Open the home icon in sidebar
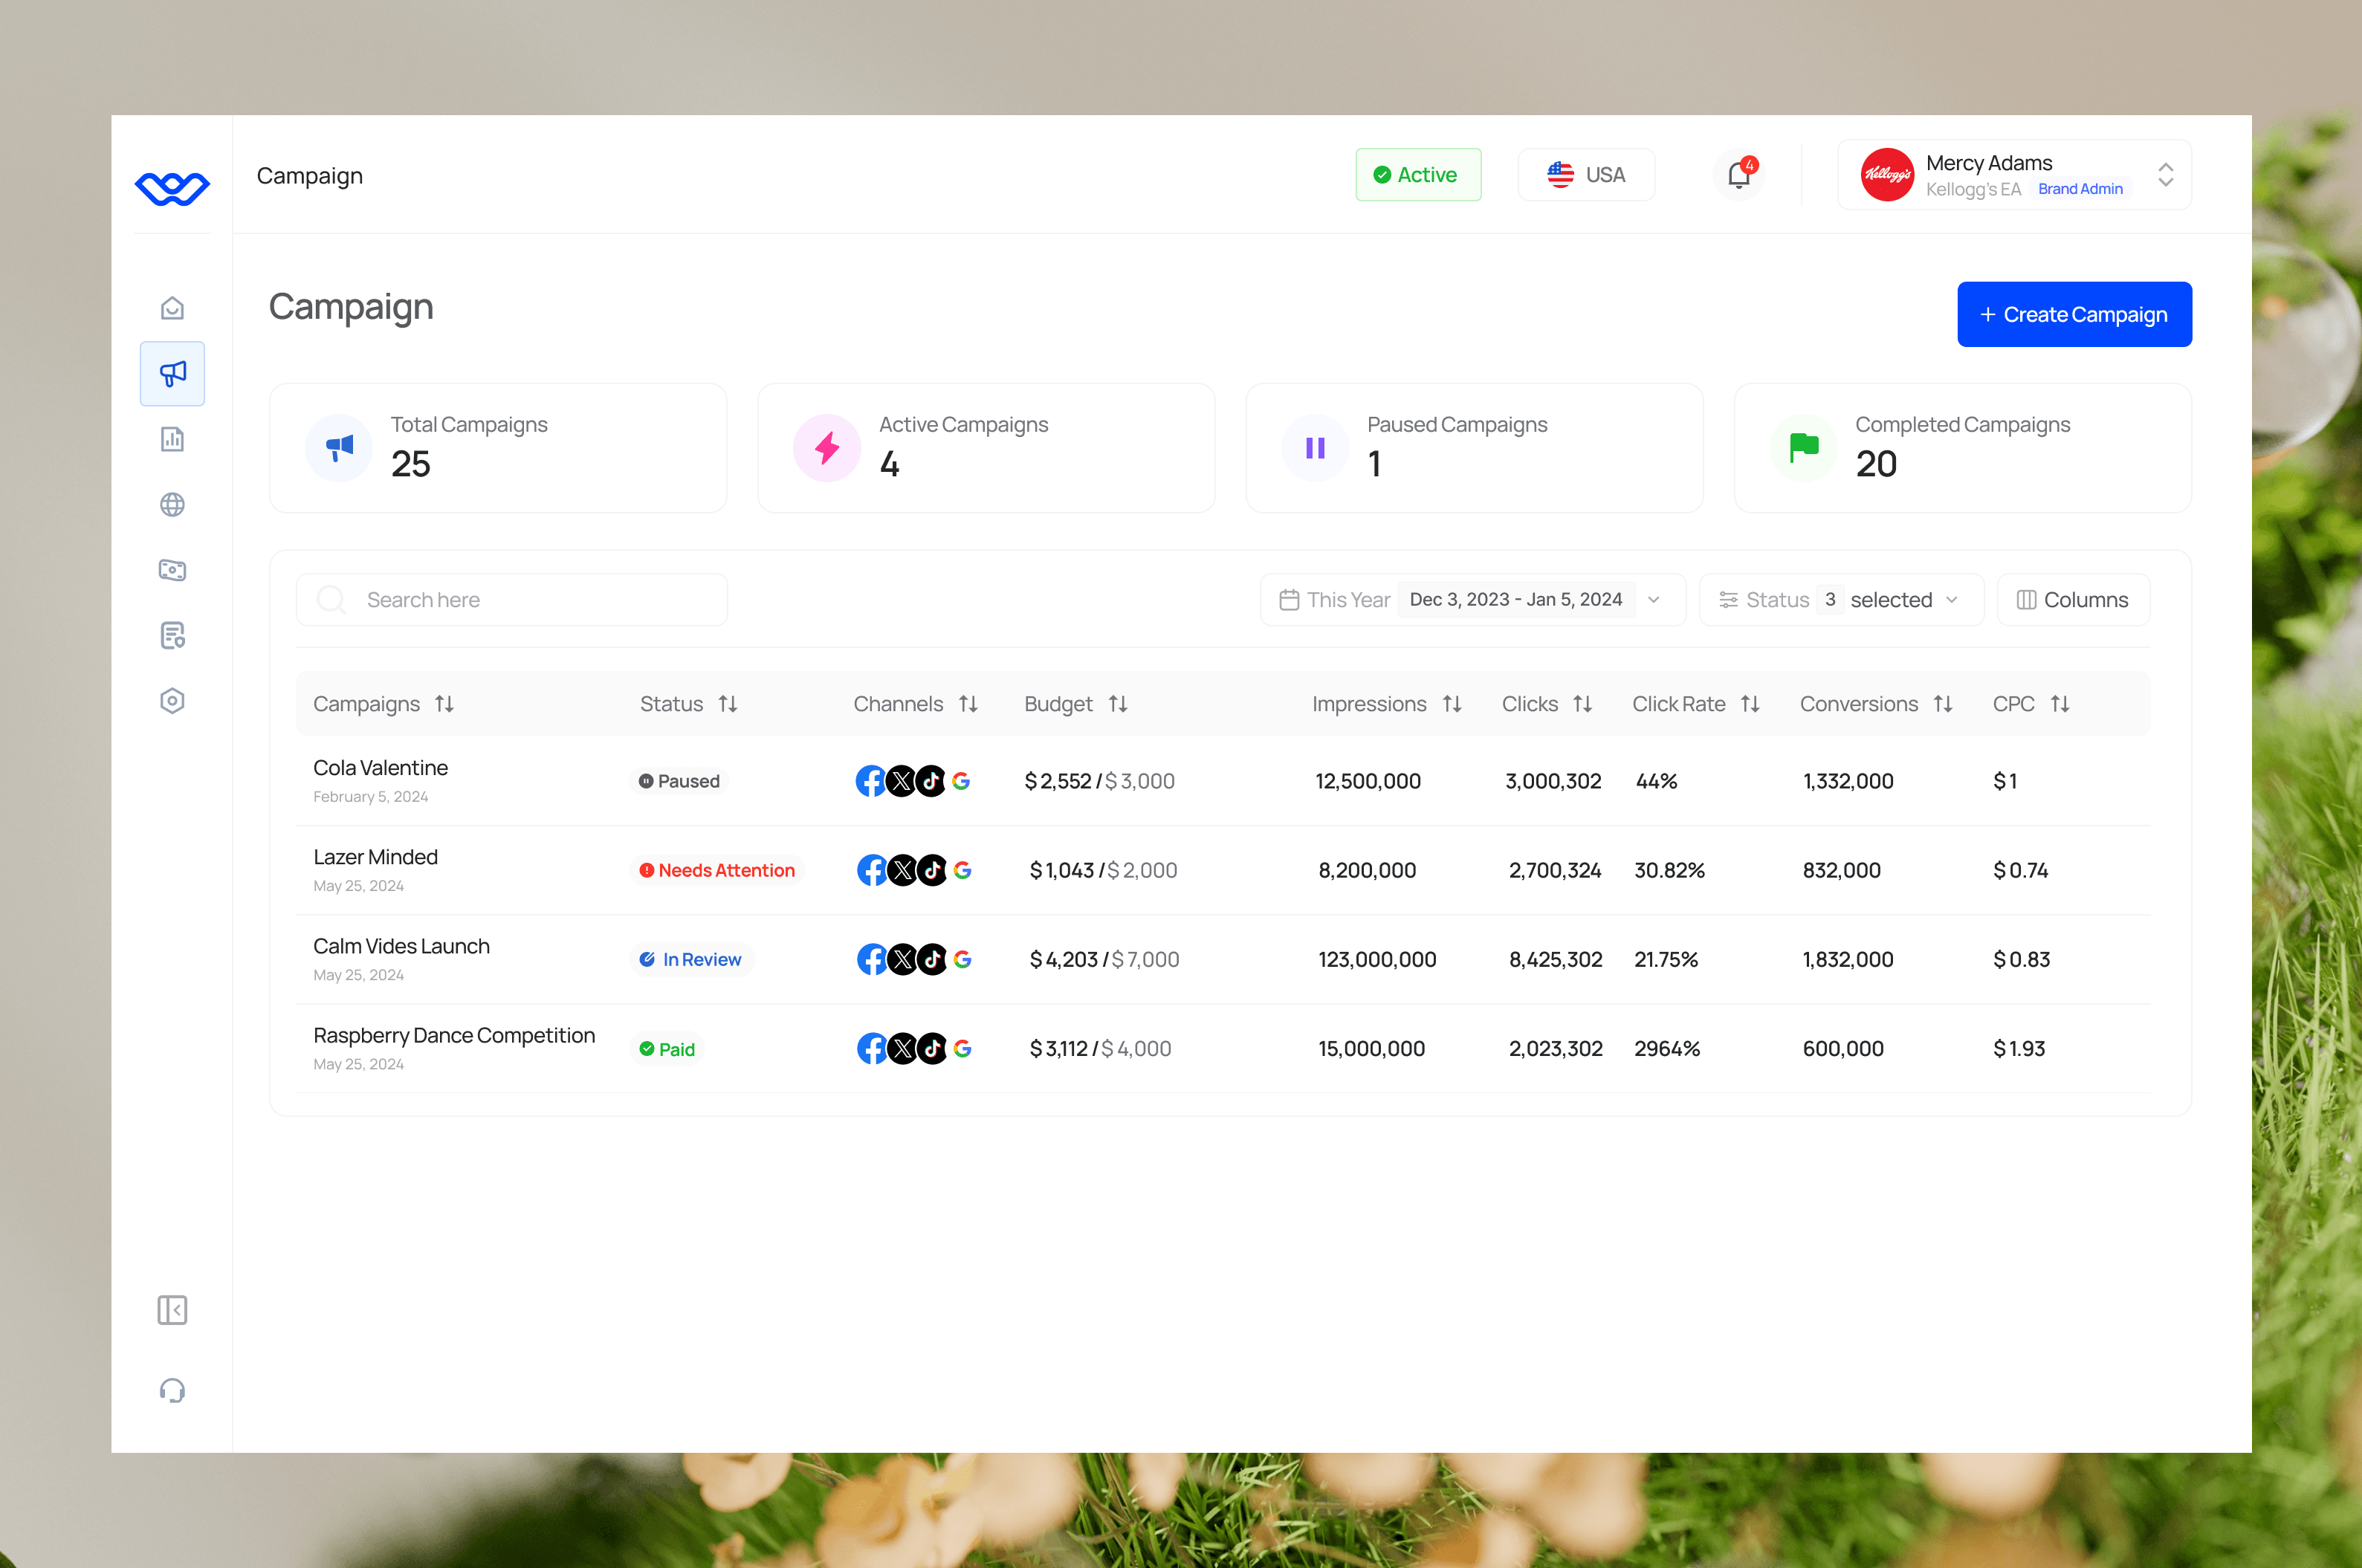The height and width of the screenshot is (1568, 2362). [x=172, y=308]
